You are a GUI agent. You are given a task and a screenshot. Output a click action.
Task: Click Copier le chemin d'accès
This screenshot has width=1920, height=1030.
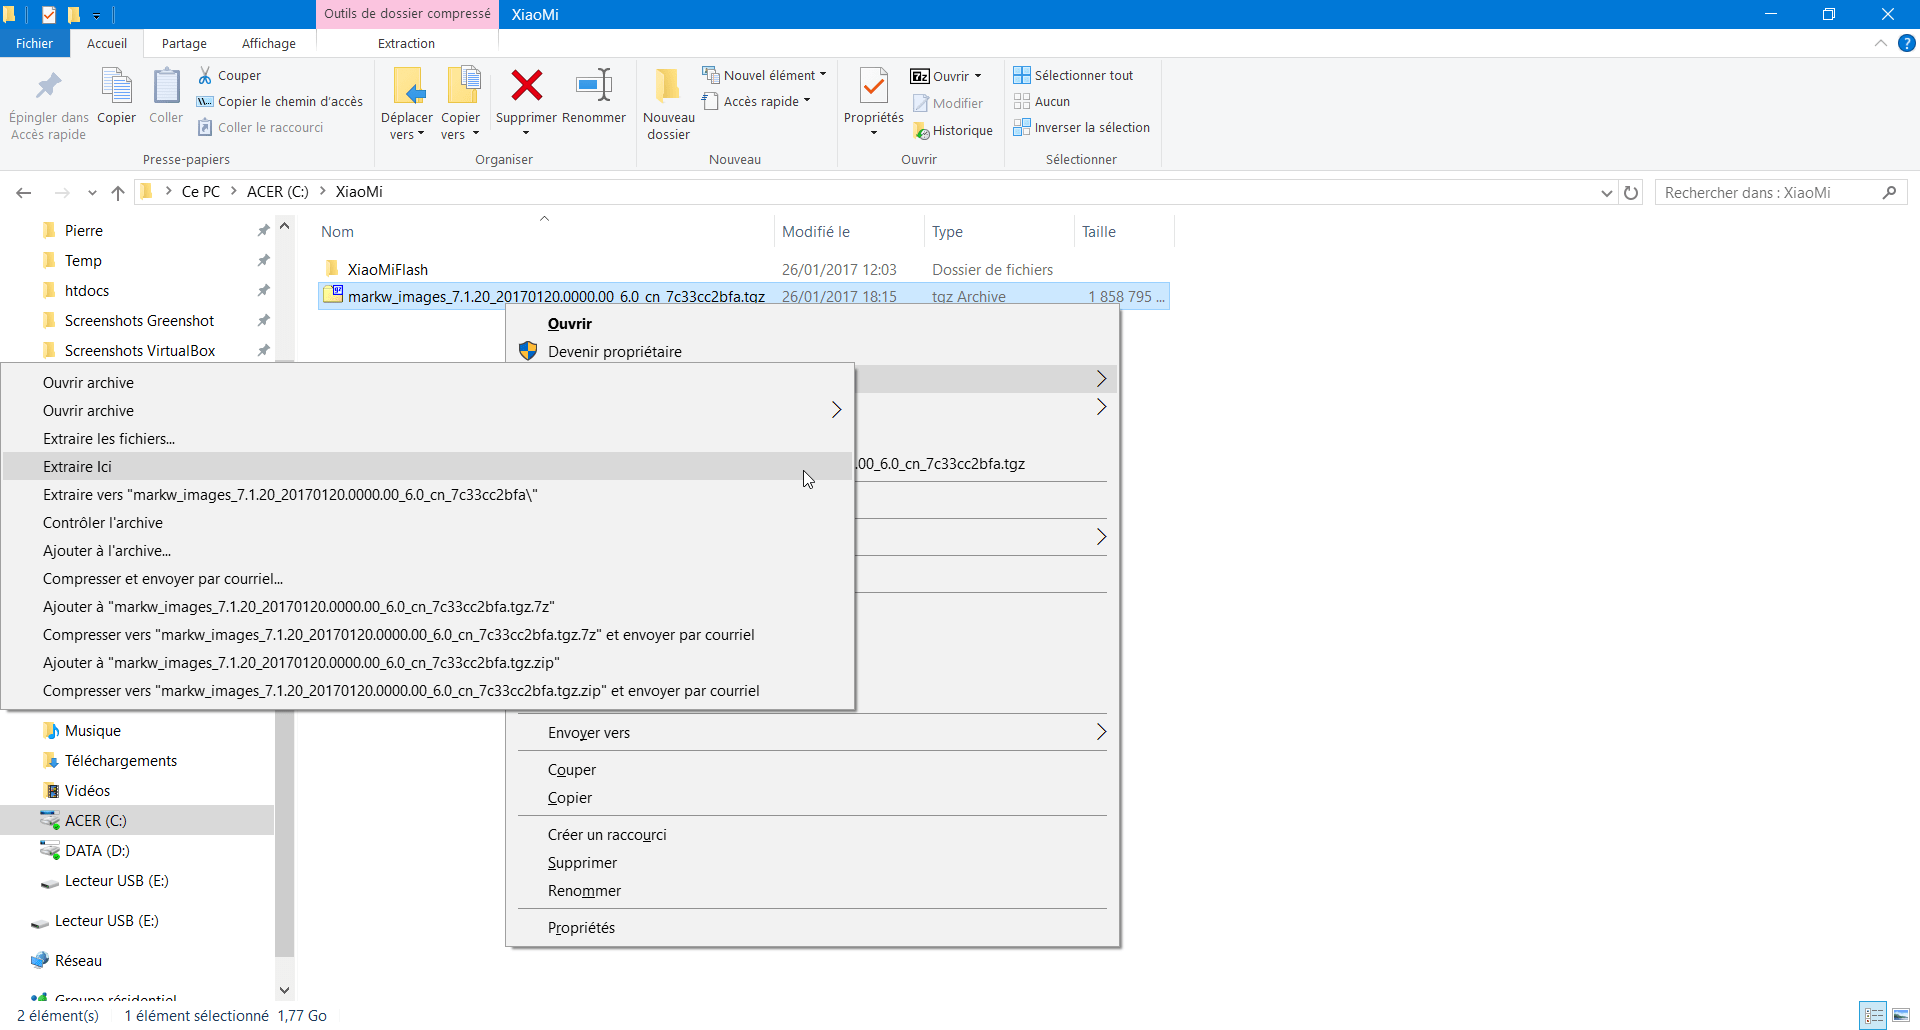coord(279,101)
